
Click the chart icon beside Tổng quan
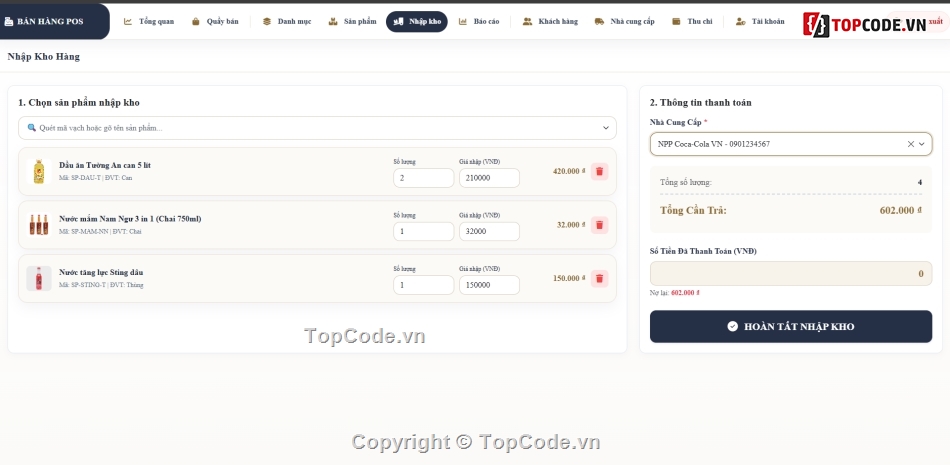pyautogui.click(x=128, y=21)
